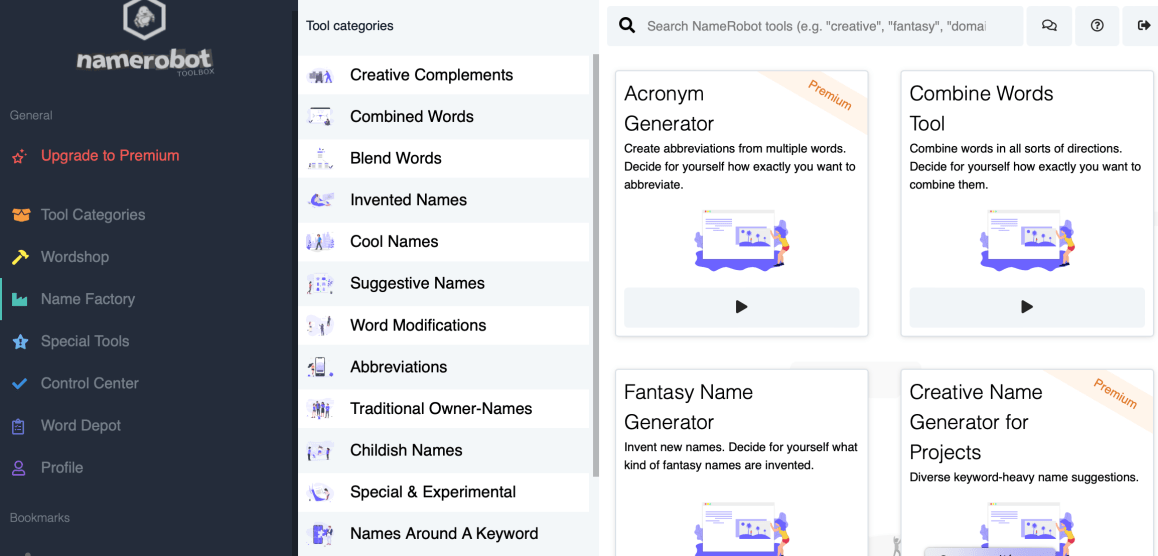Click the Wordshop hammer icon
The height and width of the screenshot is (556, 1158).
(20, 257)
